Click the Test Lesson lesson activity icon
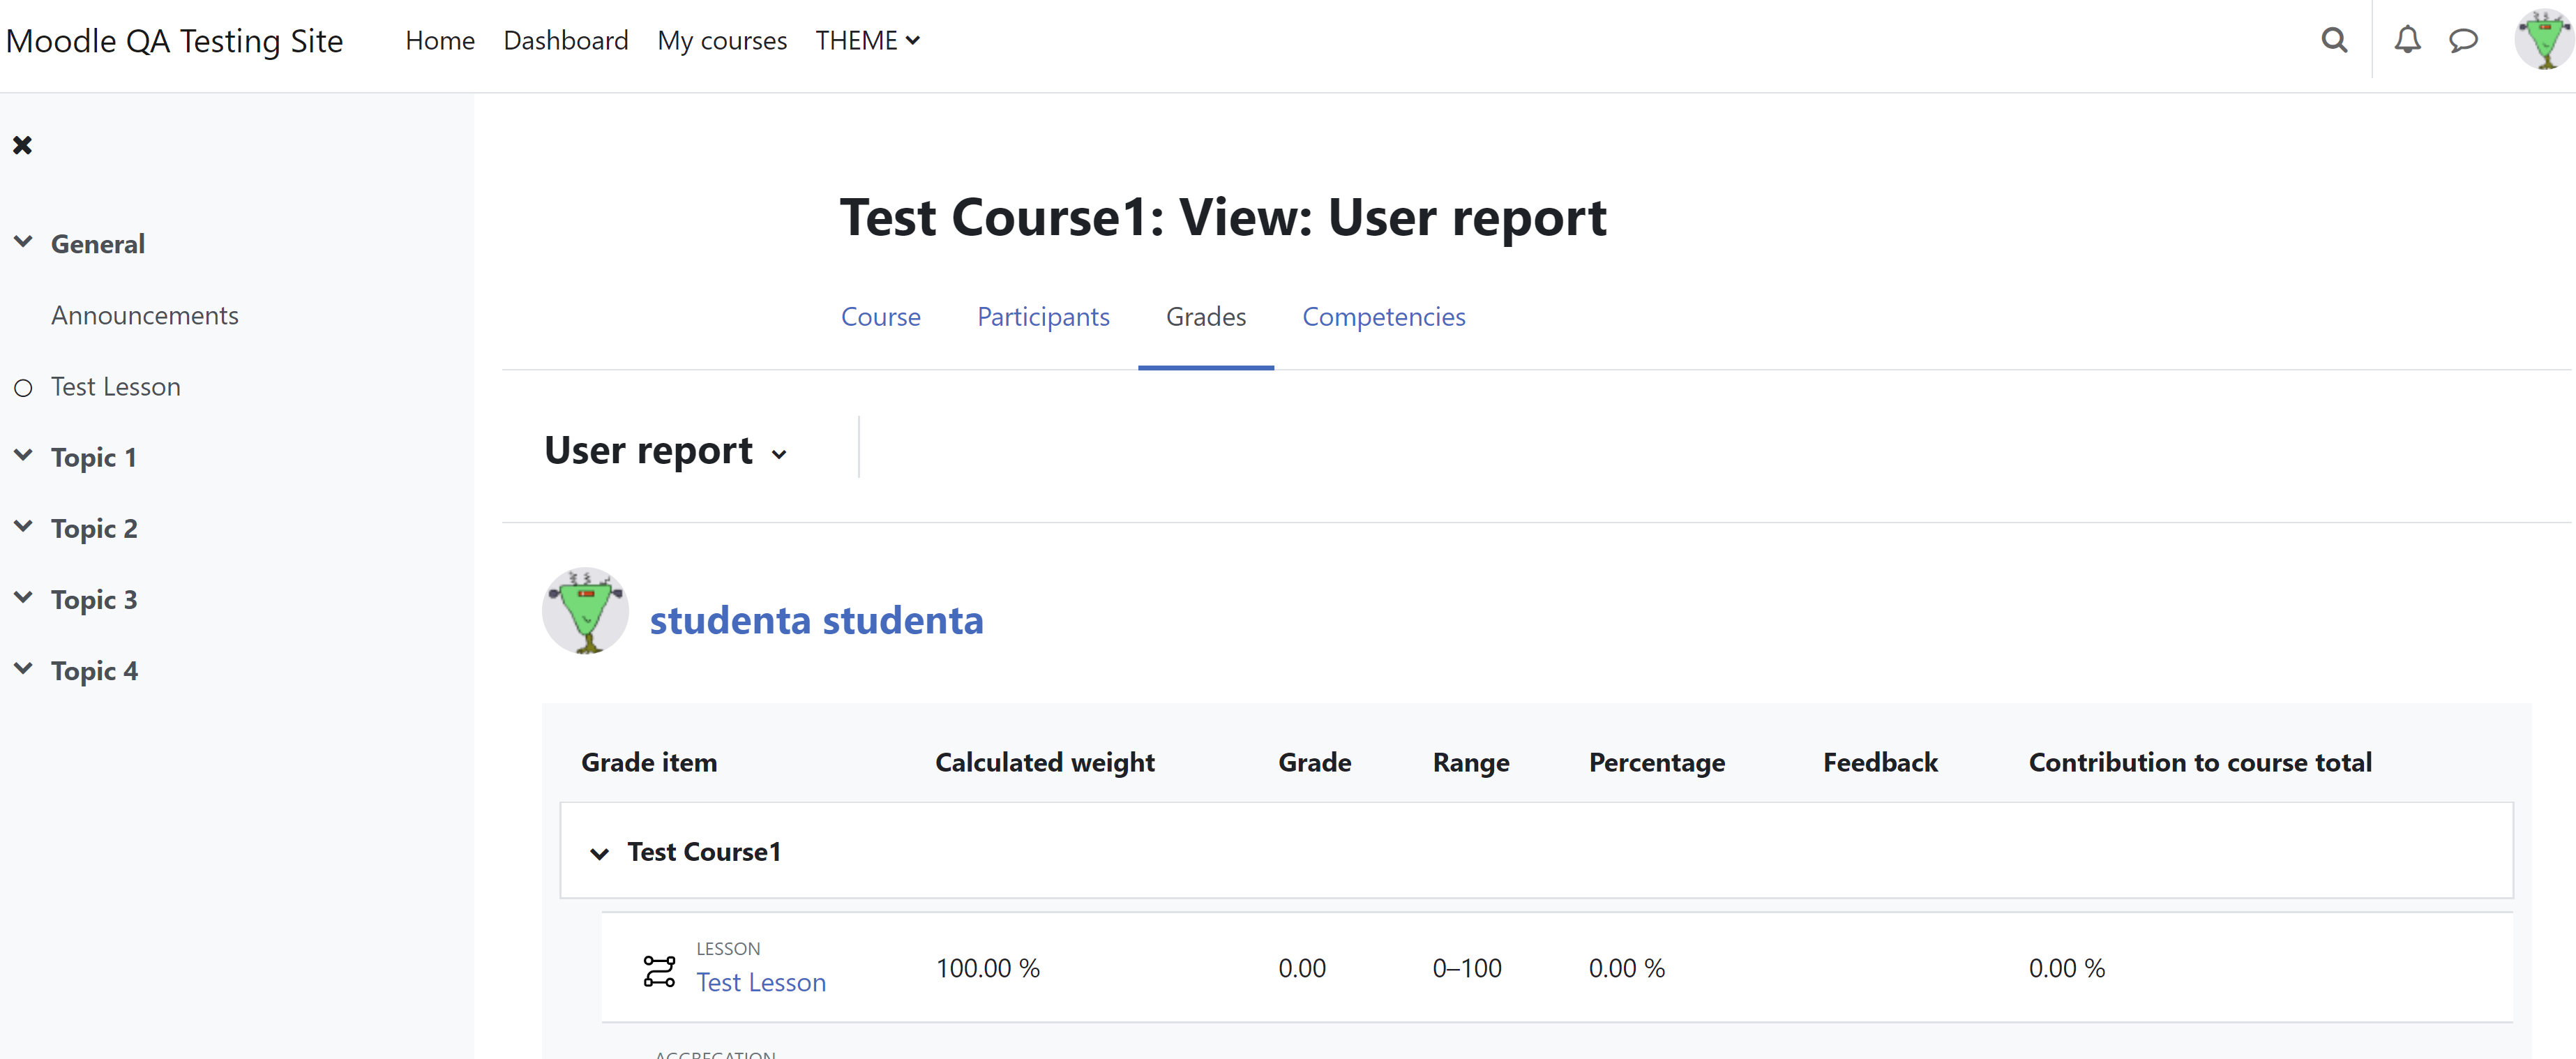The image size is (2576, 1059). coord(659,970)
